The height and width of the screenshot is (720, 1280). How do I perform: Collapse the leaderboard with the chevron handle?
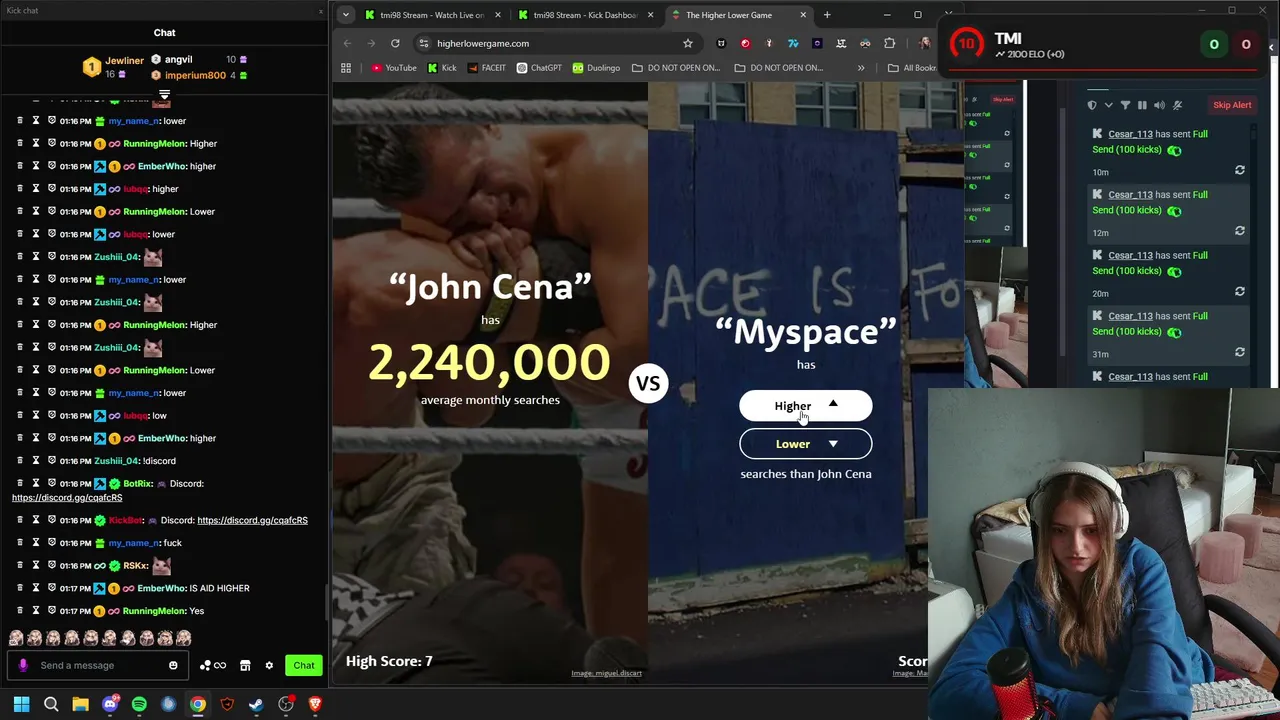click(x=164, y=94)
